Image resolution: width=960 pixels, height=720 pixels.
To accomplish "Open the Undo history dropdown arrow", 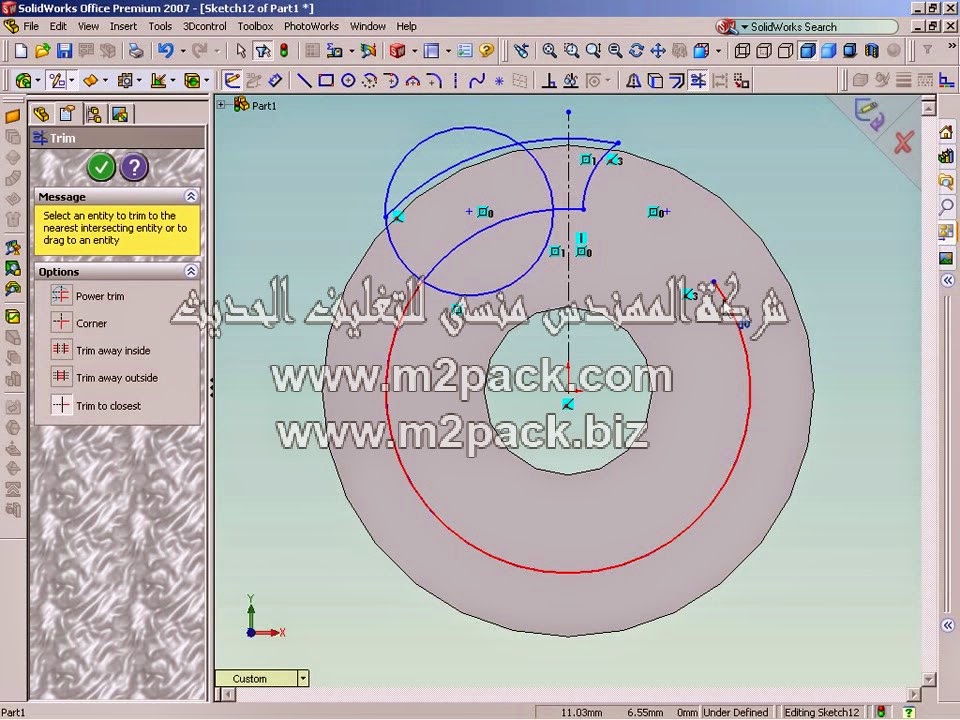I will (x=182, y=51).
